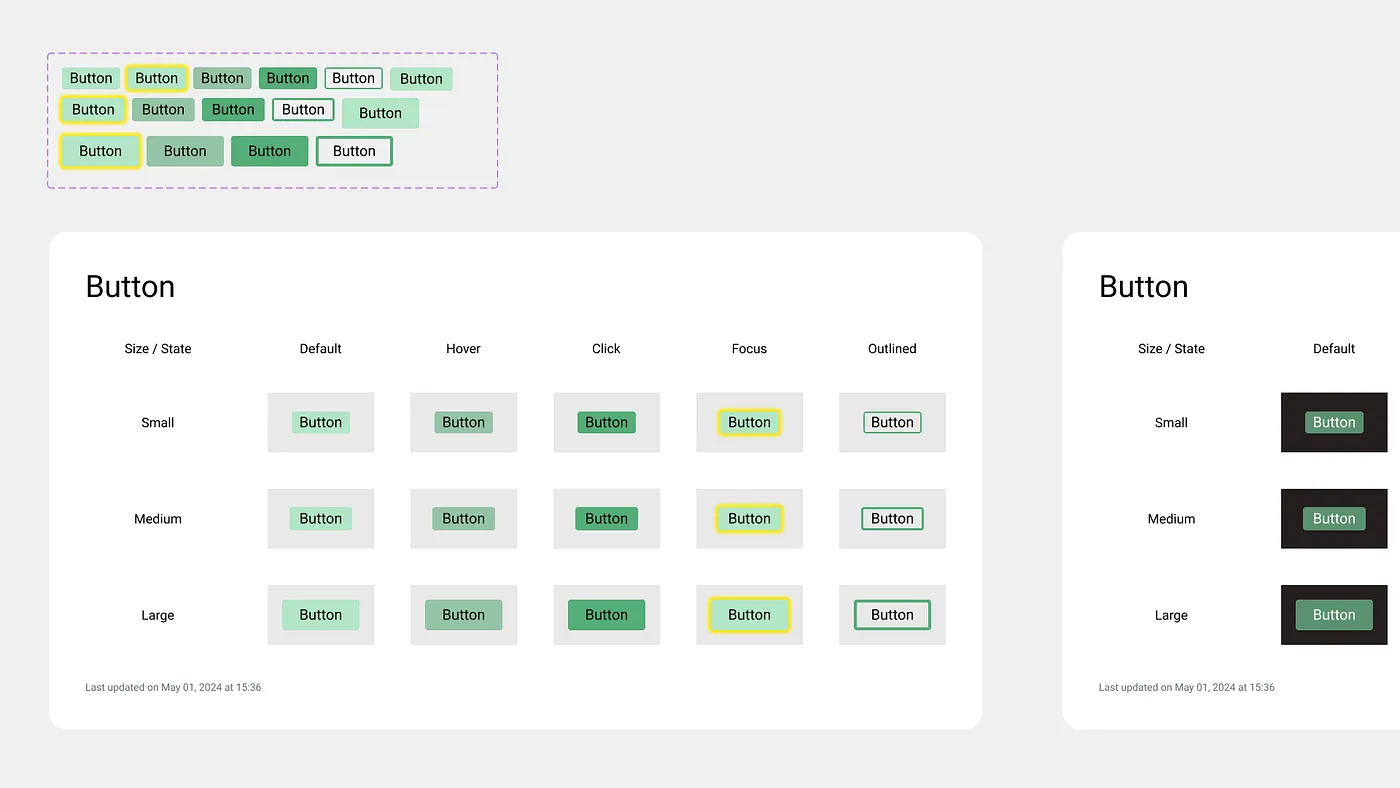
Task: Select the Large Click-state button in the table
Action: coord(606,614)
